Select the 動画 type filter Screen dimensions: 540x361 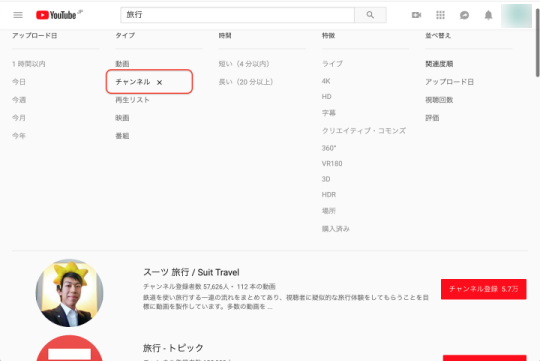122,64
